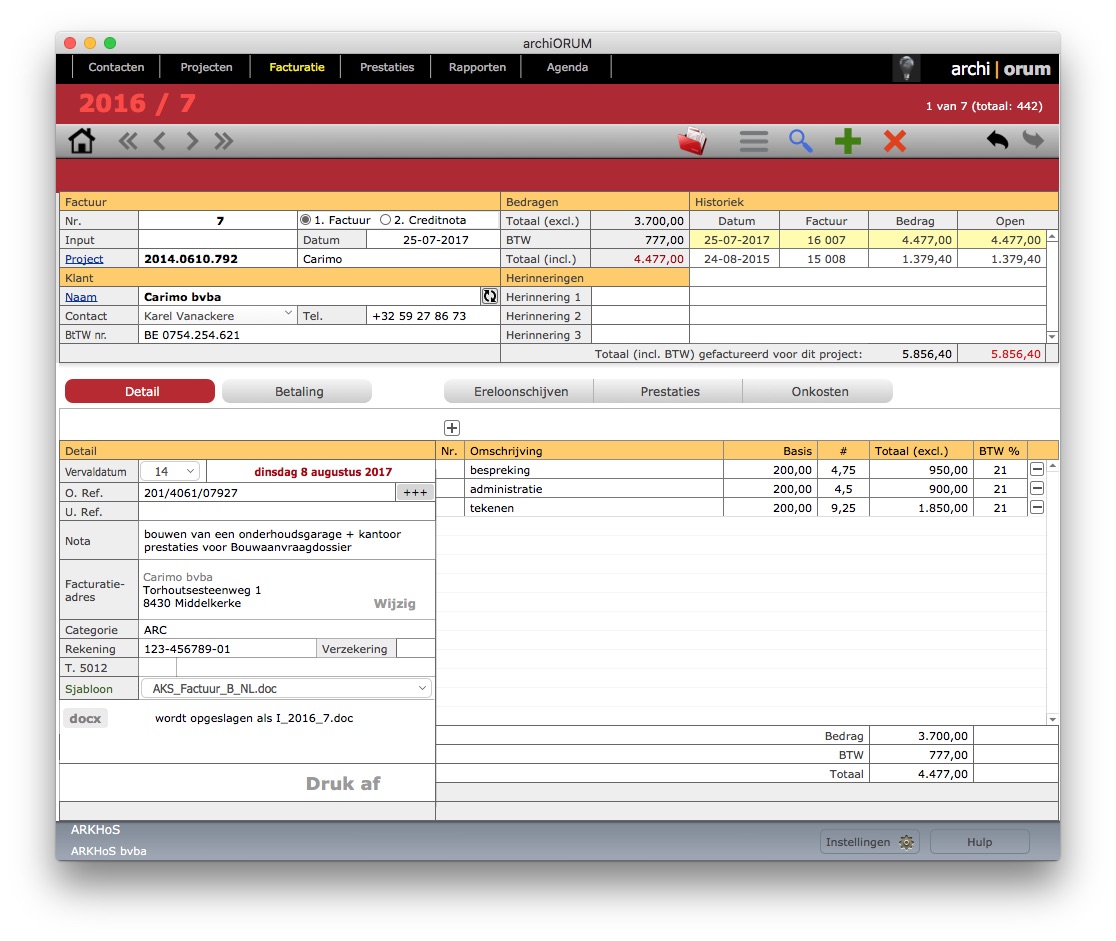Select the 1. Factuur radio option
Image resolution: width=1116 pixels, height=941 pixels.
(x=305, y=220)
